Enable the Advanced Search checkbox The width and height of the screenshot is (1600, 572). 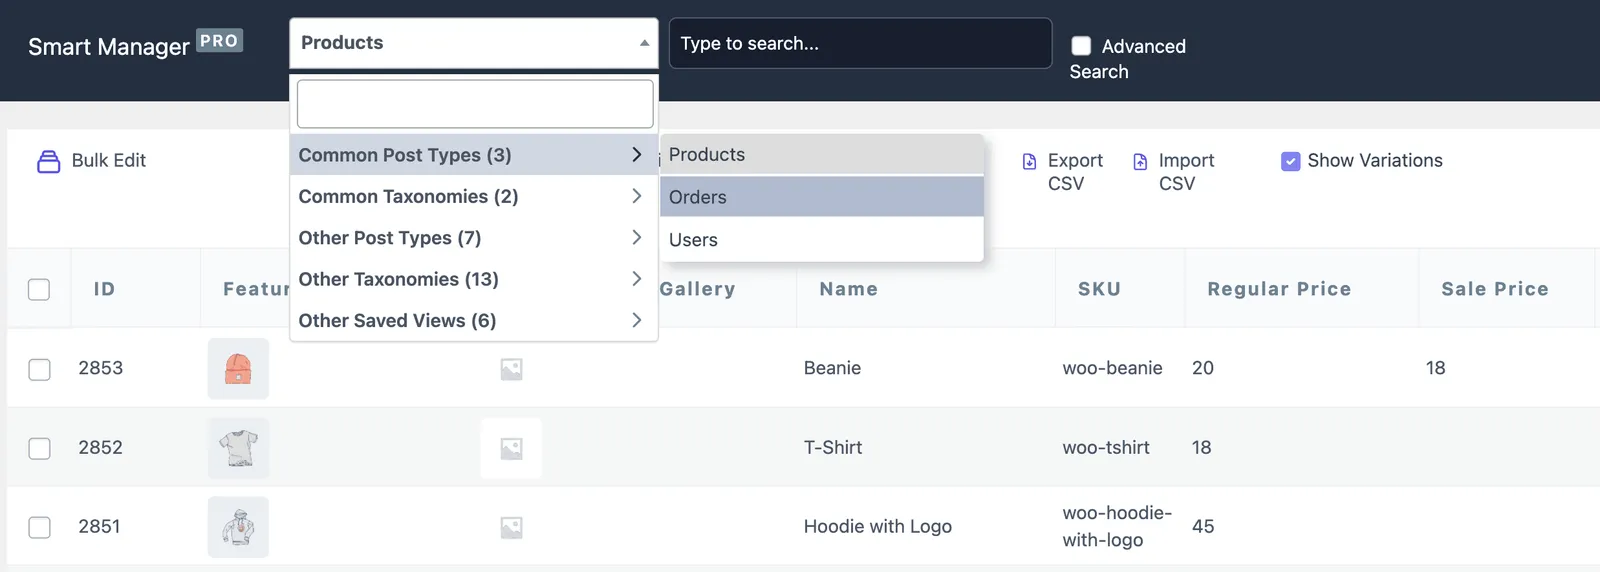coord(1081,46)
